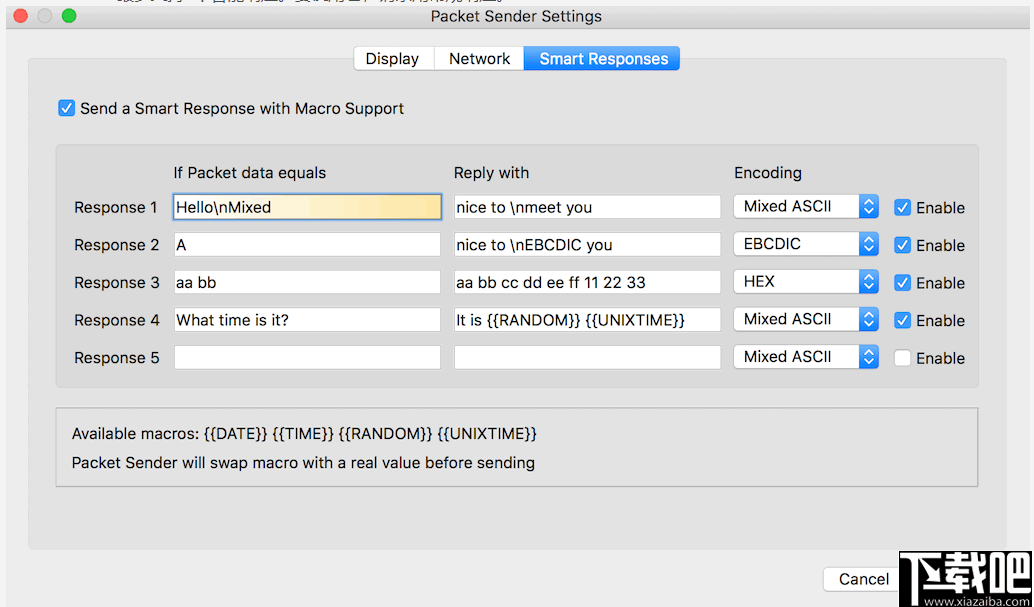Disable Response 2
Image resolution: width=1034 pixels, height=607 pixels.
point(903,245)
